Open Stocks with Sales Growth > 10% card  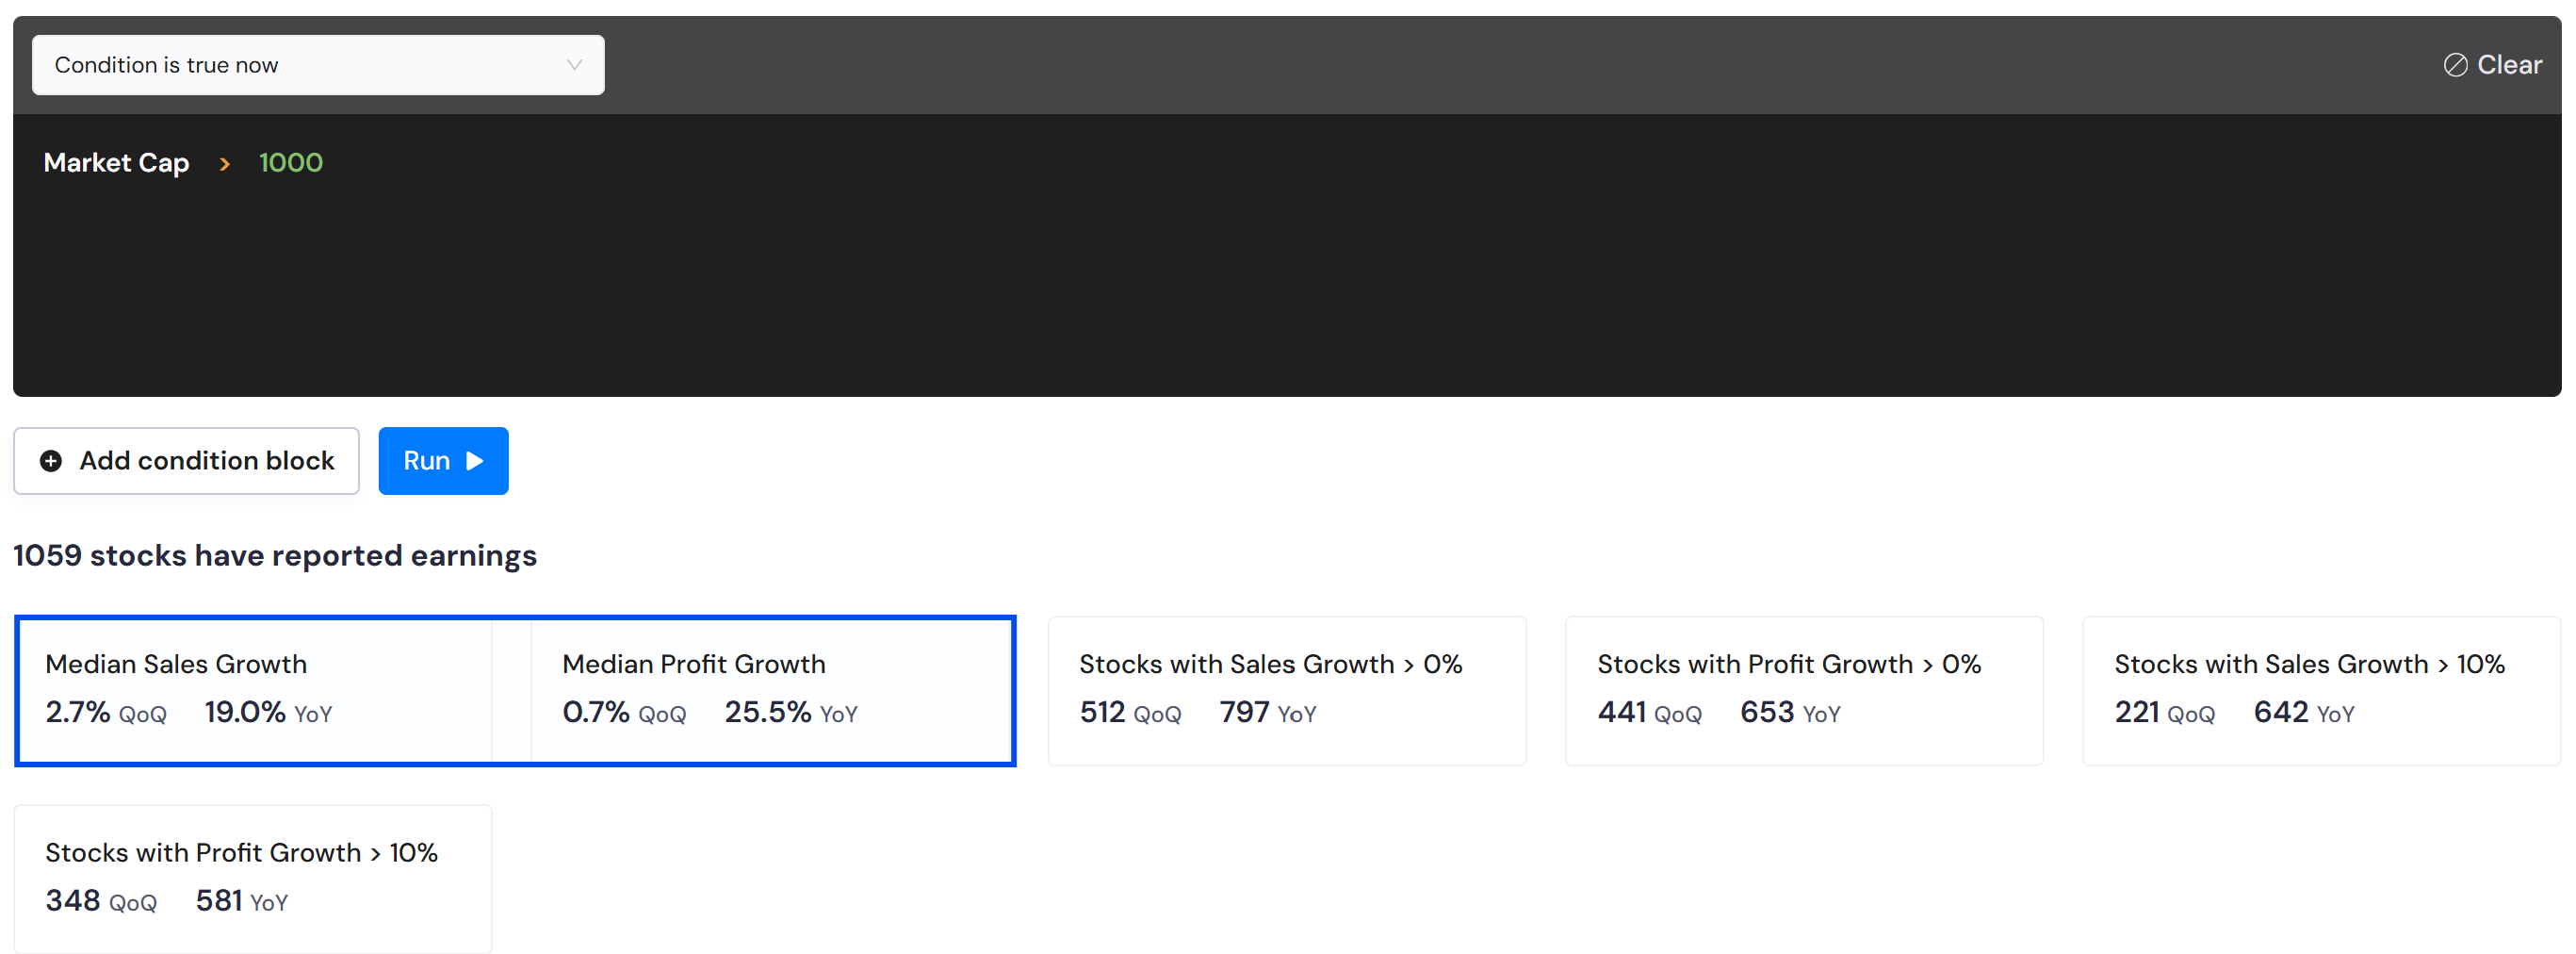click(x=2321, y=691)
